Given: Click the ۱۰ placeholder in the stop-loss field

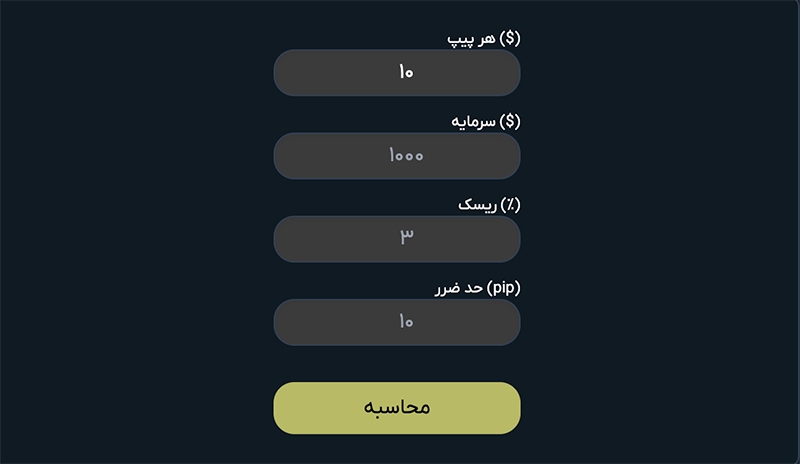Looking at the screenshot, I should (405, 322).
